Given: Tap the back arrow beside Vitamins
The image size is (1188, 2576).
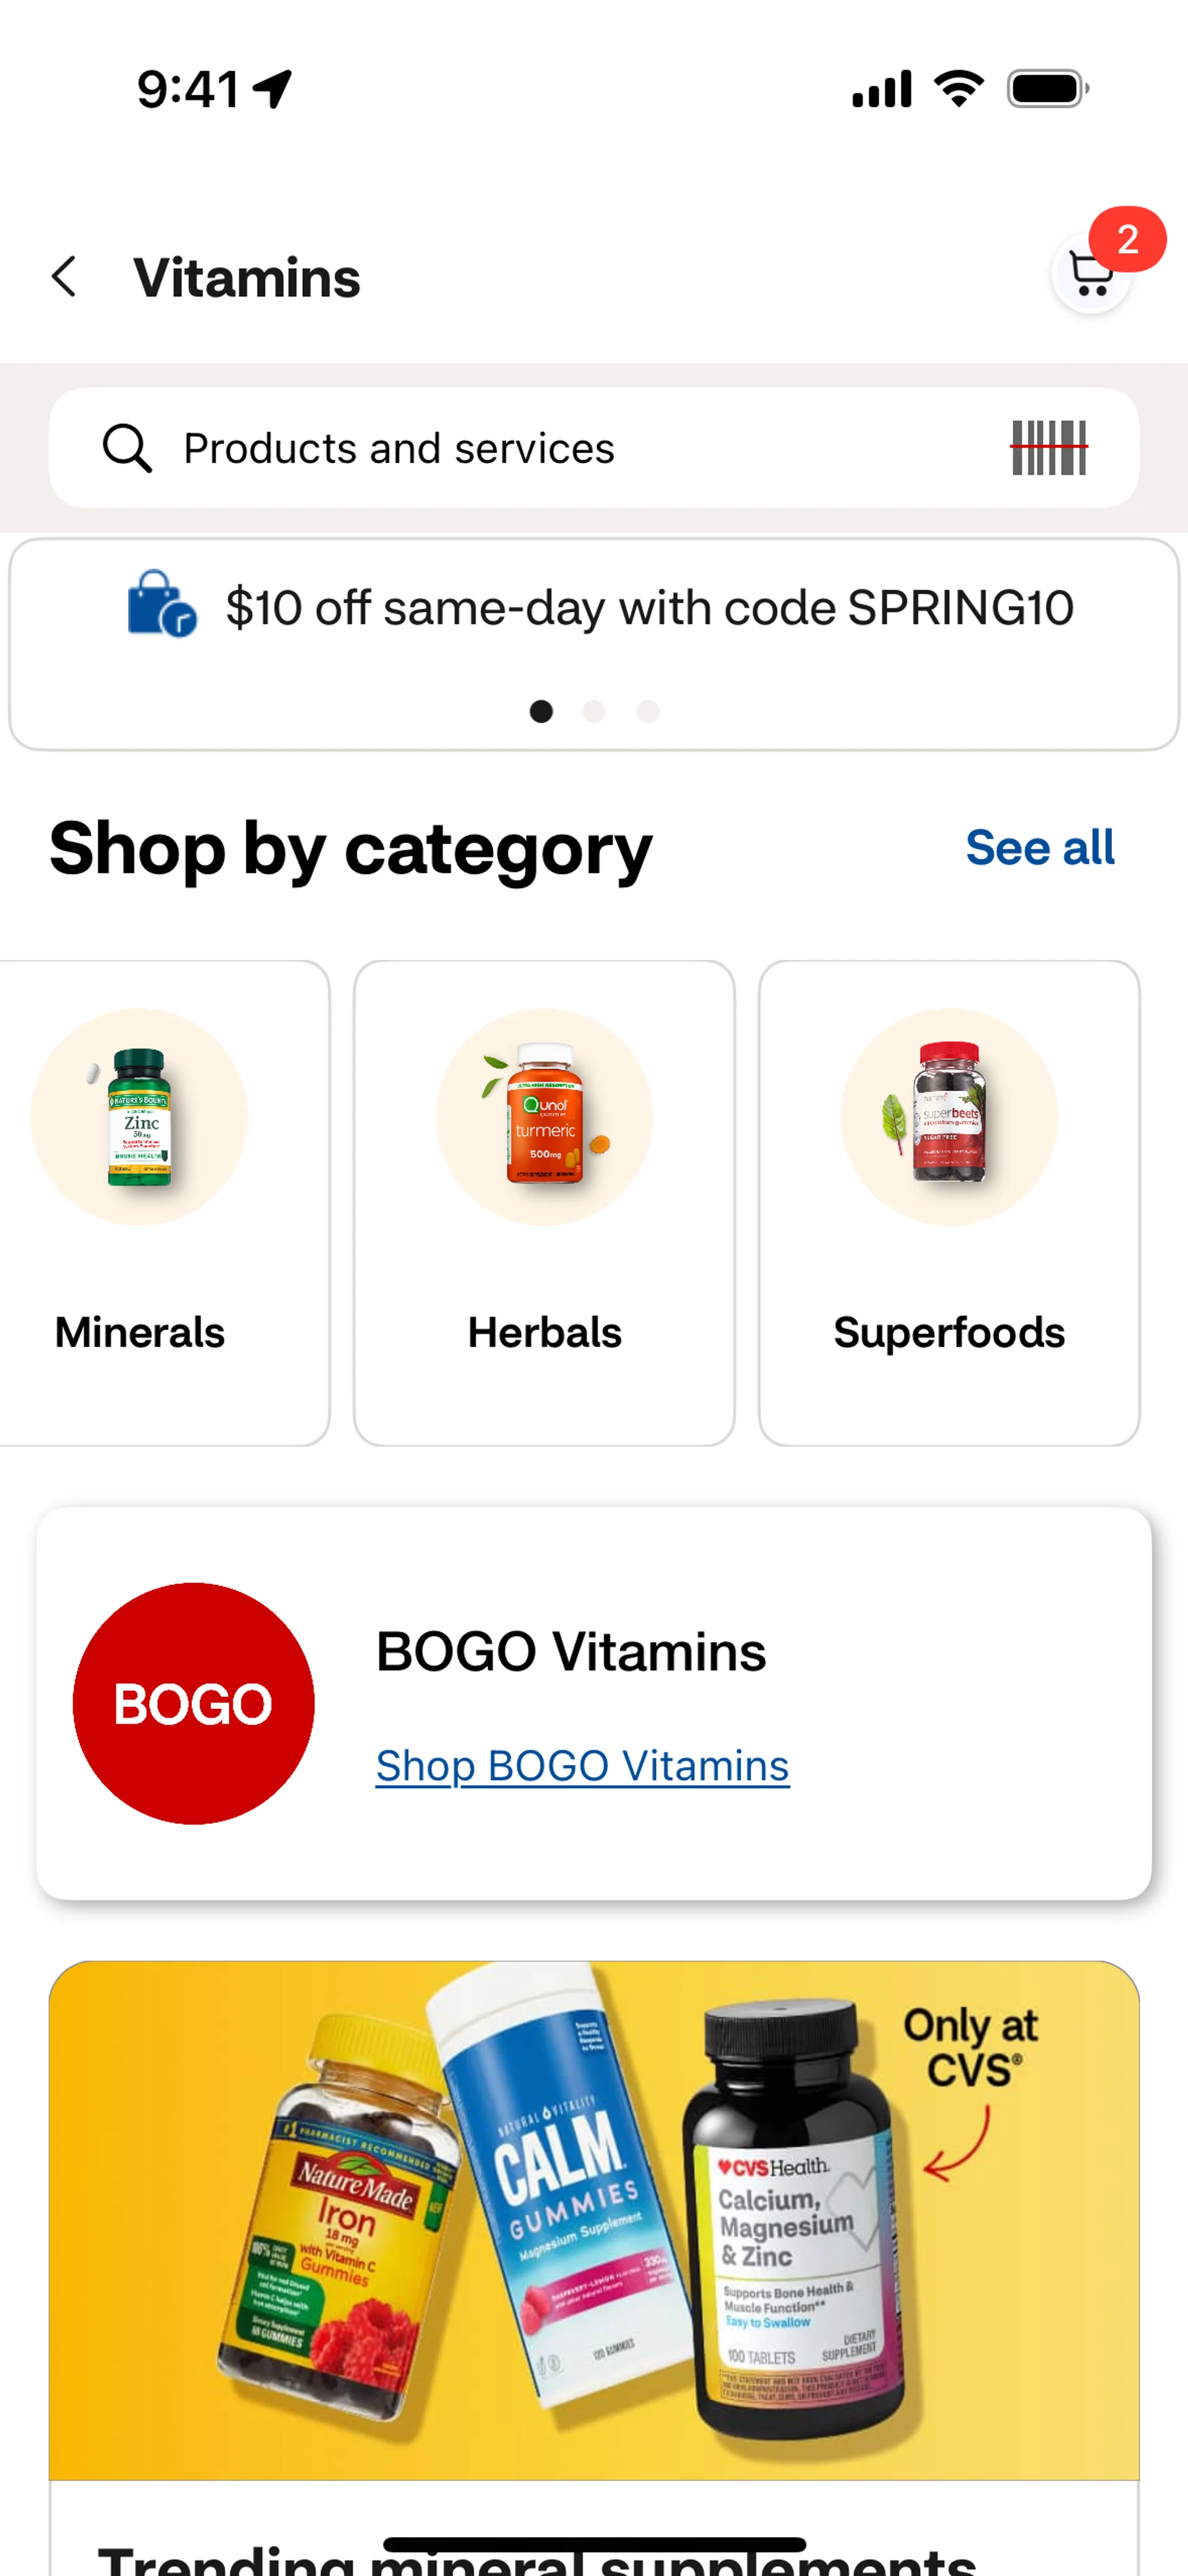Looking at the screenshot, I should tap(65, 277).
